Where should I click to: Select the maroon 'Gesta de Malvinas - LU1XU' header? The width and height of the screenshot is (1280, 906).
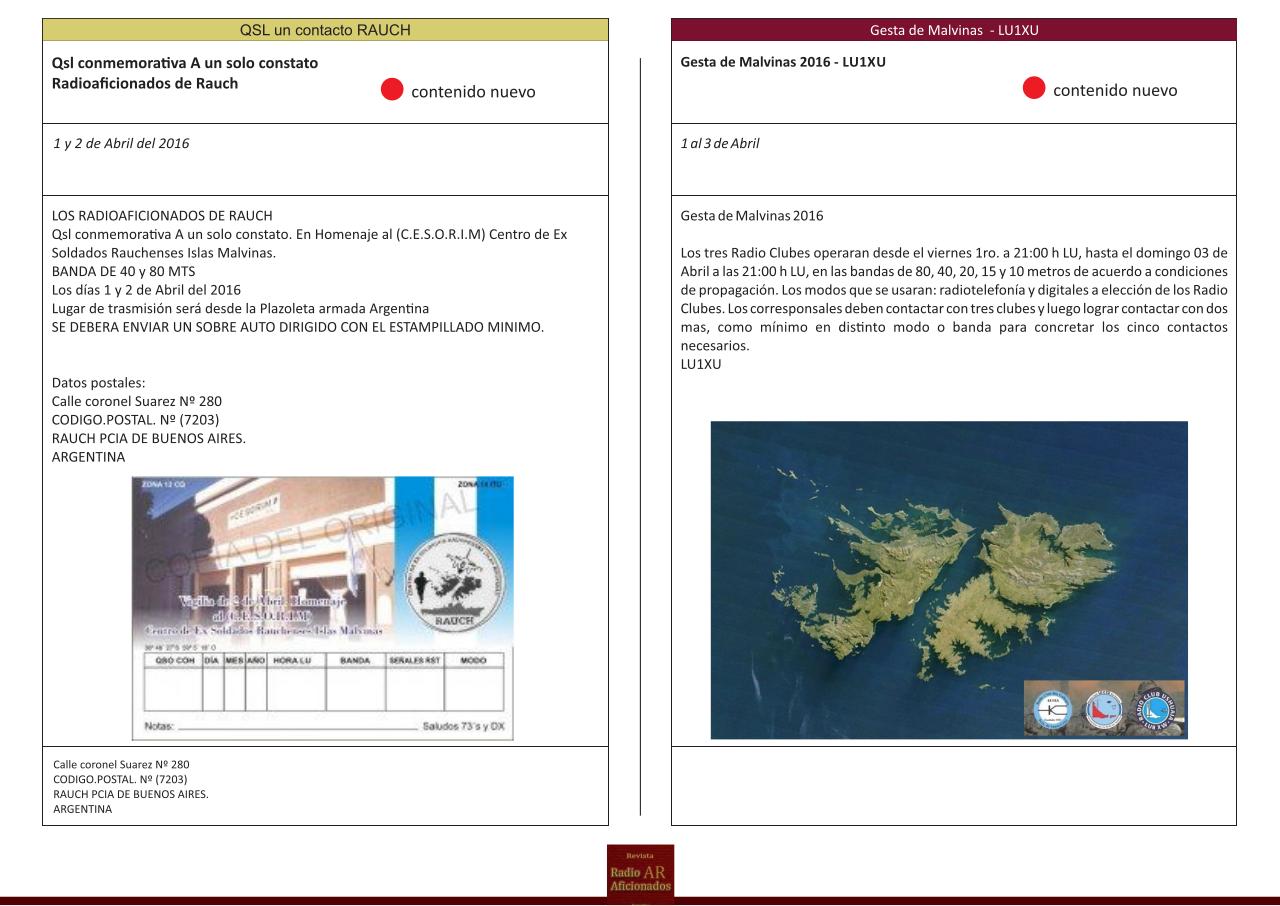[954, 30]
